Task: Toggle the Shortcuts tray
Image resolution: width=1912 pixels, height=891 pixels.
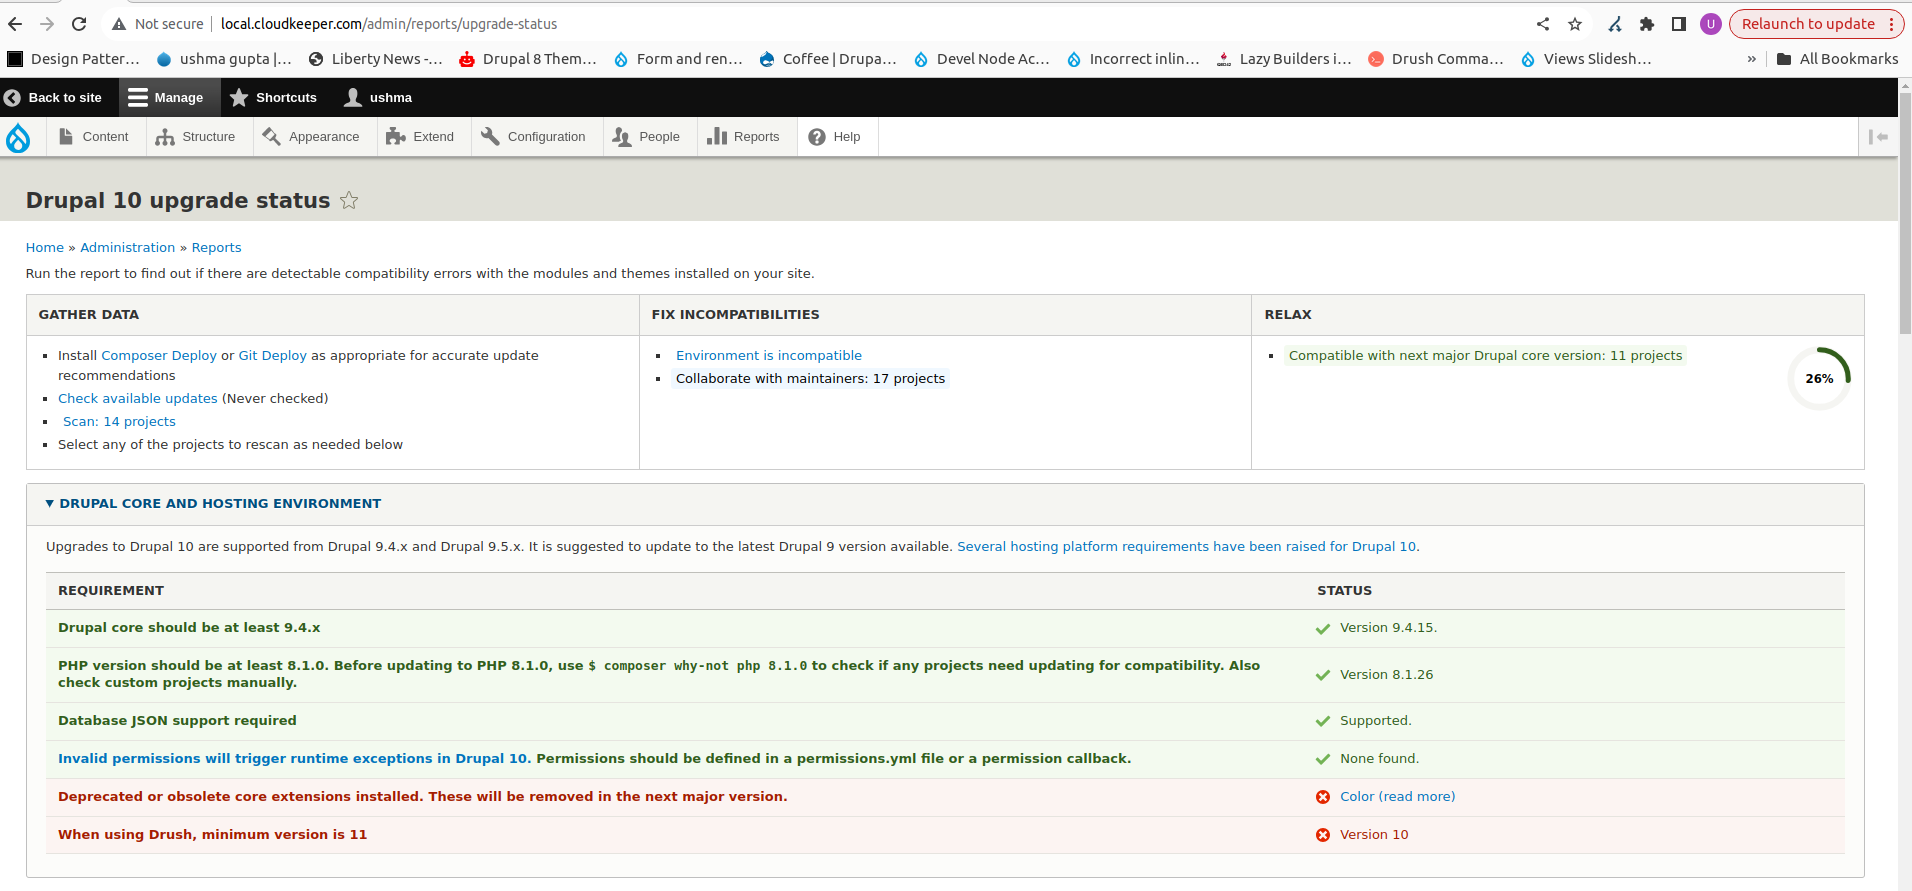Action: (273, 97)
